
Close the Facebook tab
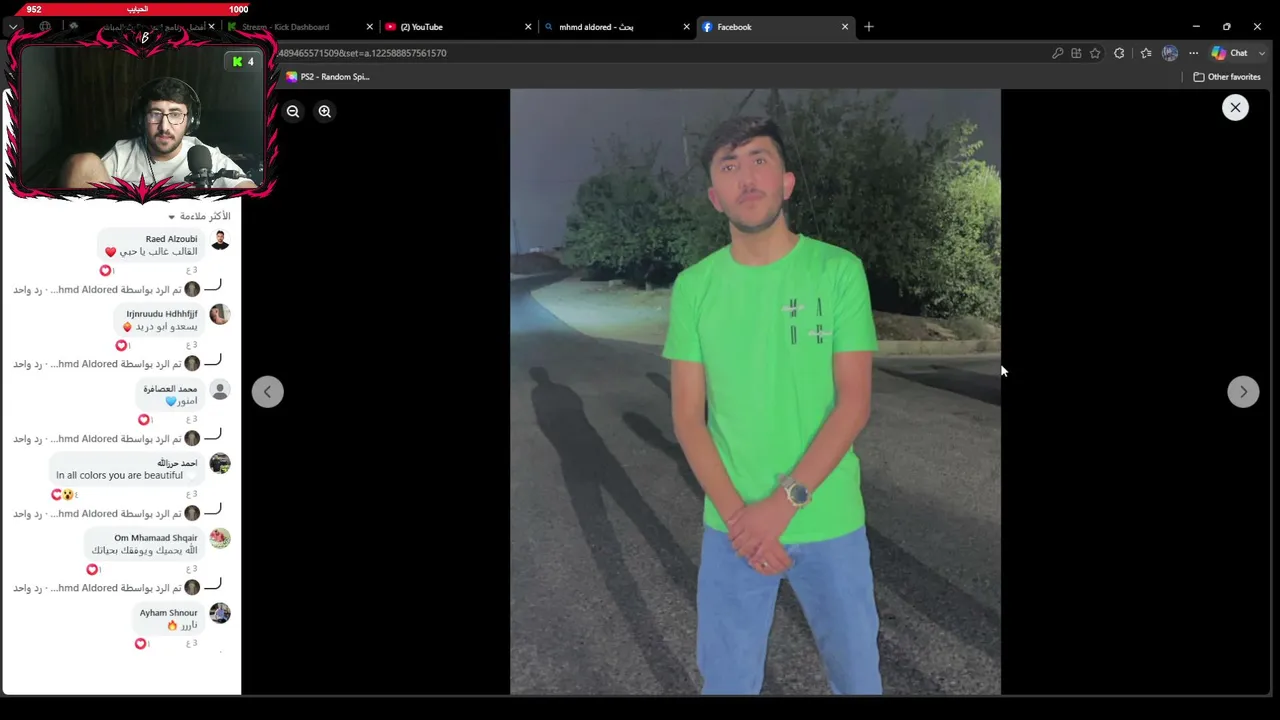tap(845, 27)
